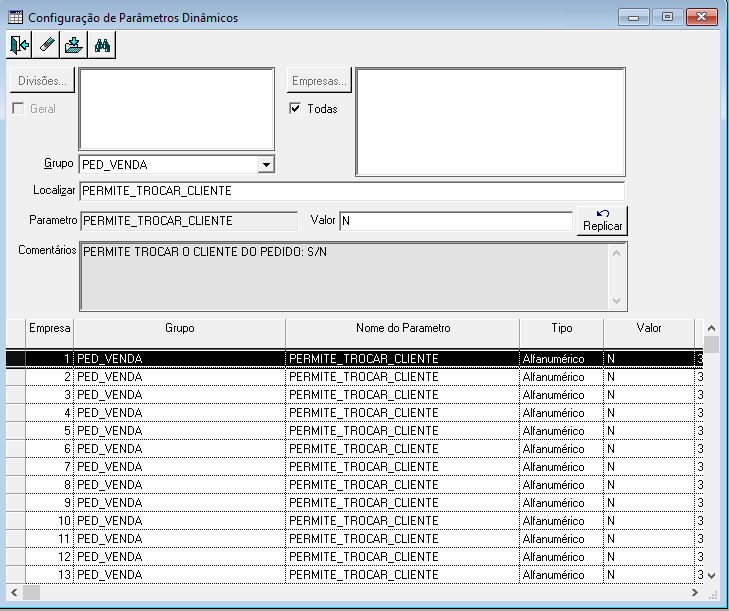Click the grid vertical scrollbar thumb
The height and width of the screenshot is (611, 729).
point(711,345)
